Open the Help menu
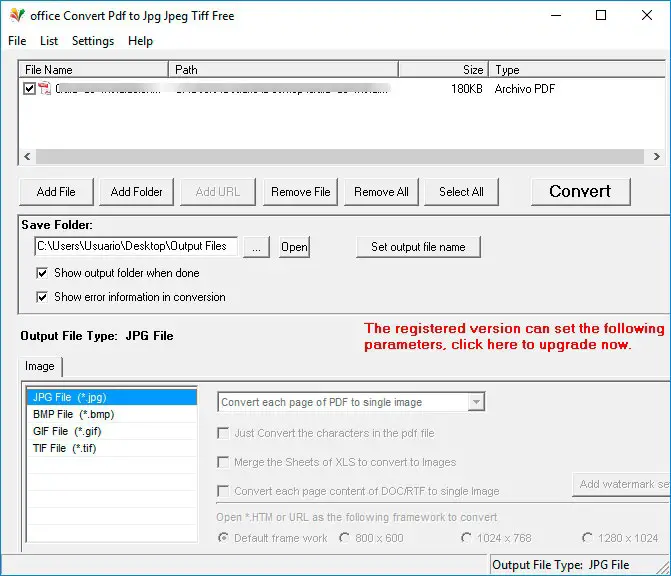The height and width of the screenshot is (576, 671). tap(140, 41)
